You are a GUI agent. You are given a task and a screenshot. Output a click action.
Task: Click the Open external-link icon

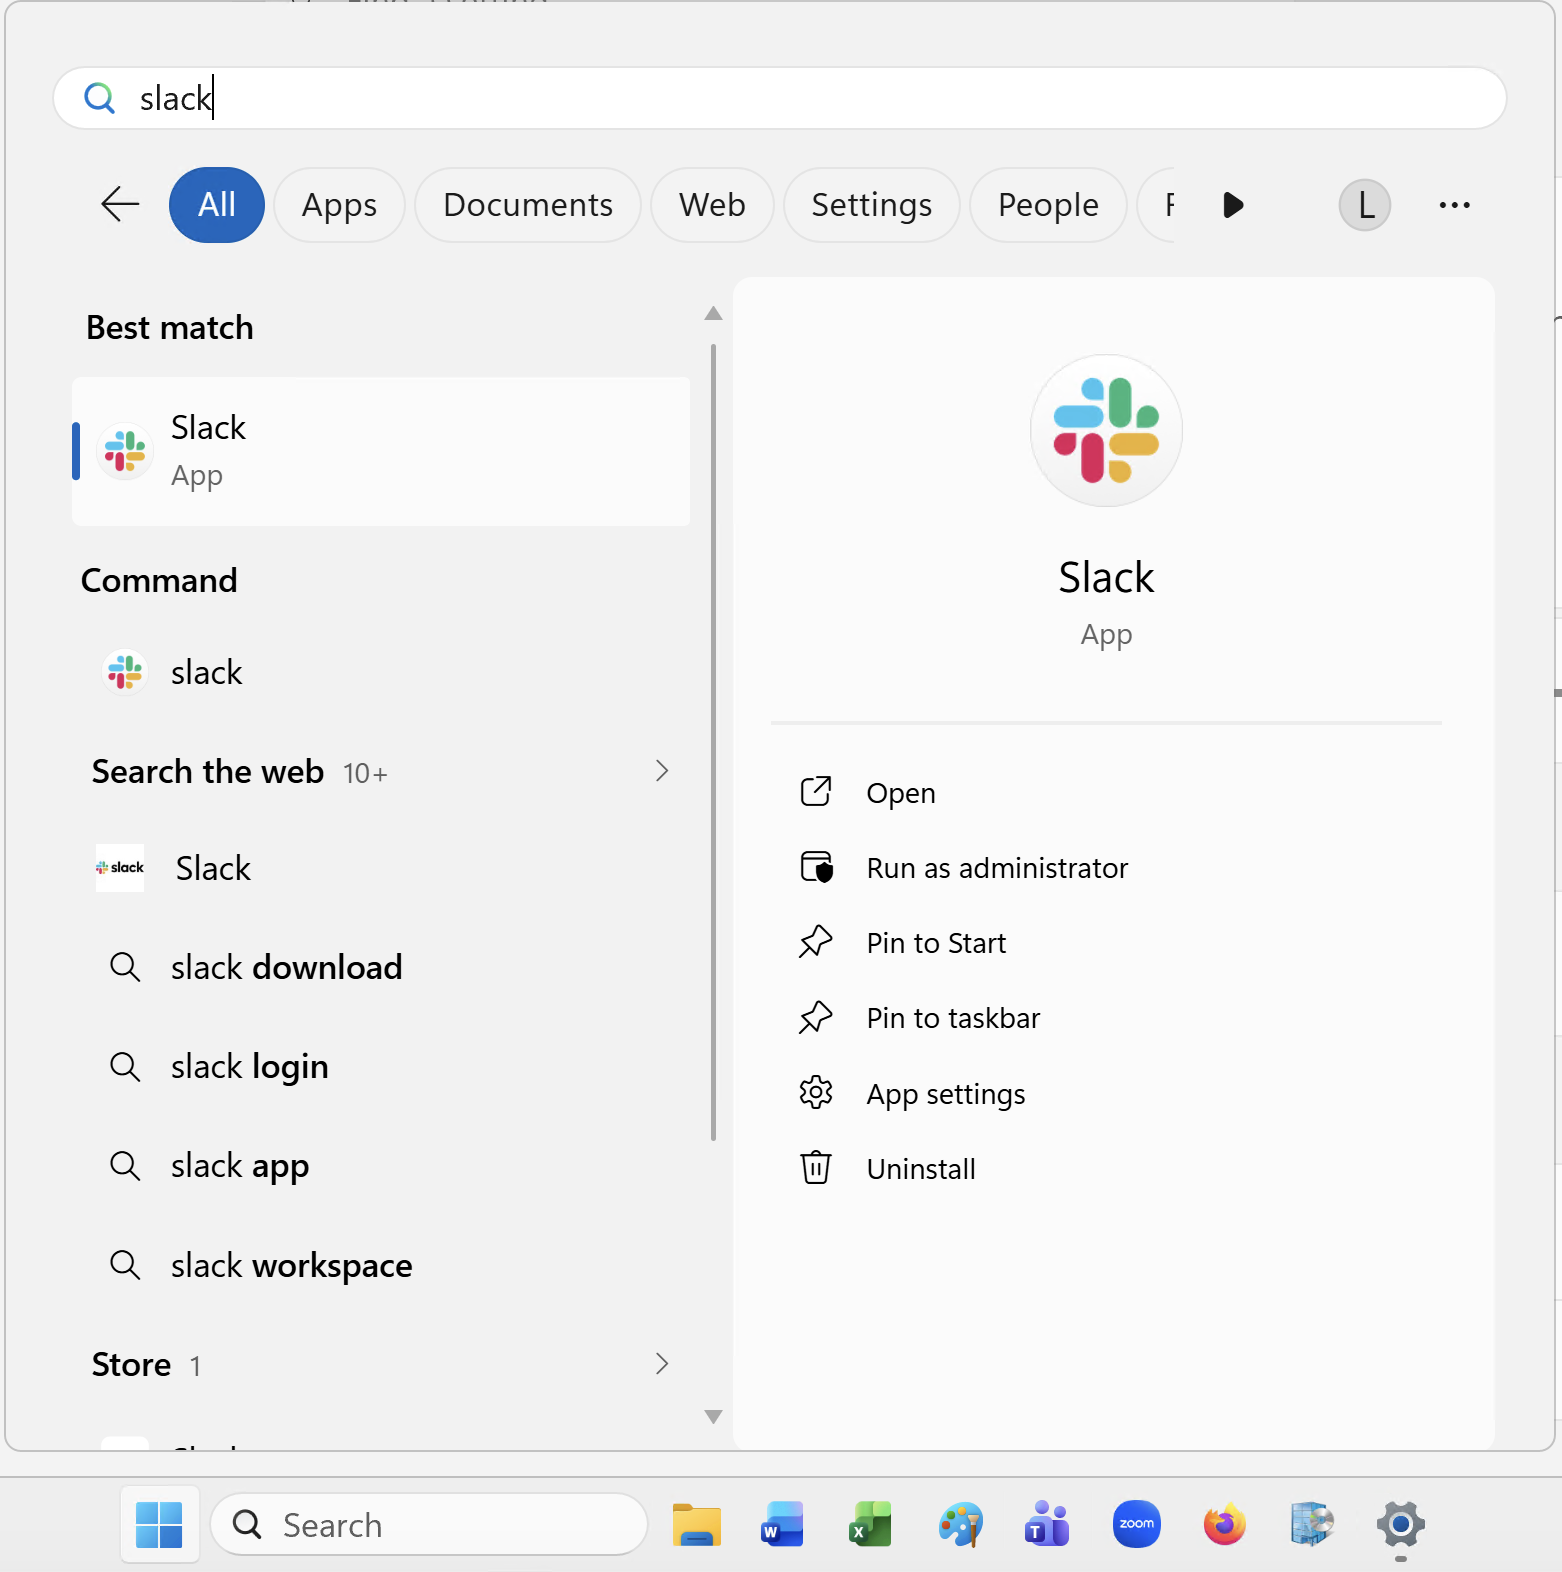tap(816, 791)
